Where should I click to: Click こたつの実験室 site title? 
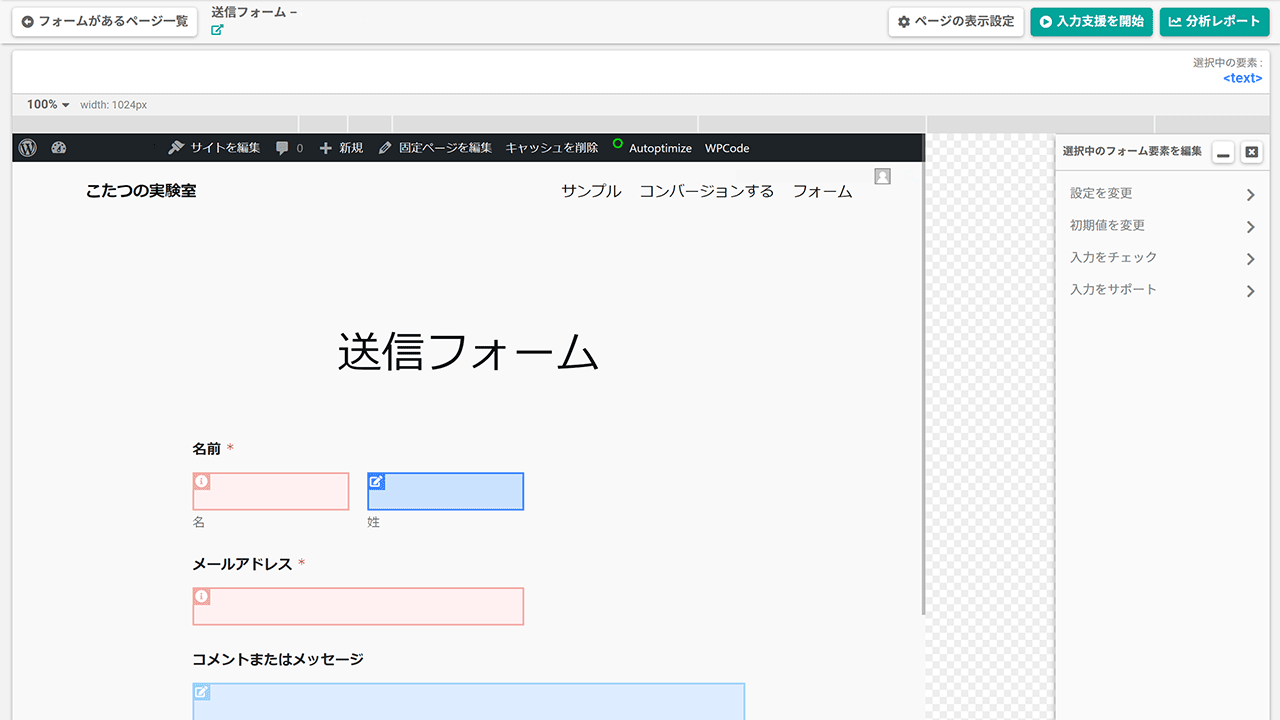141,191
